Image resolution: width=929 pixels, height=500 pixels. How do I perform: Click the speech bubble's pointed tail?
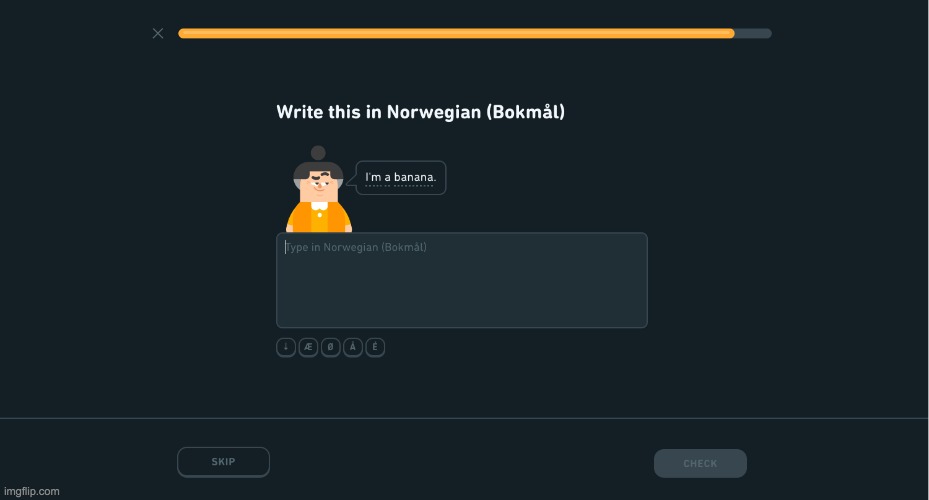pos(352,179)
